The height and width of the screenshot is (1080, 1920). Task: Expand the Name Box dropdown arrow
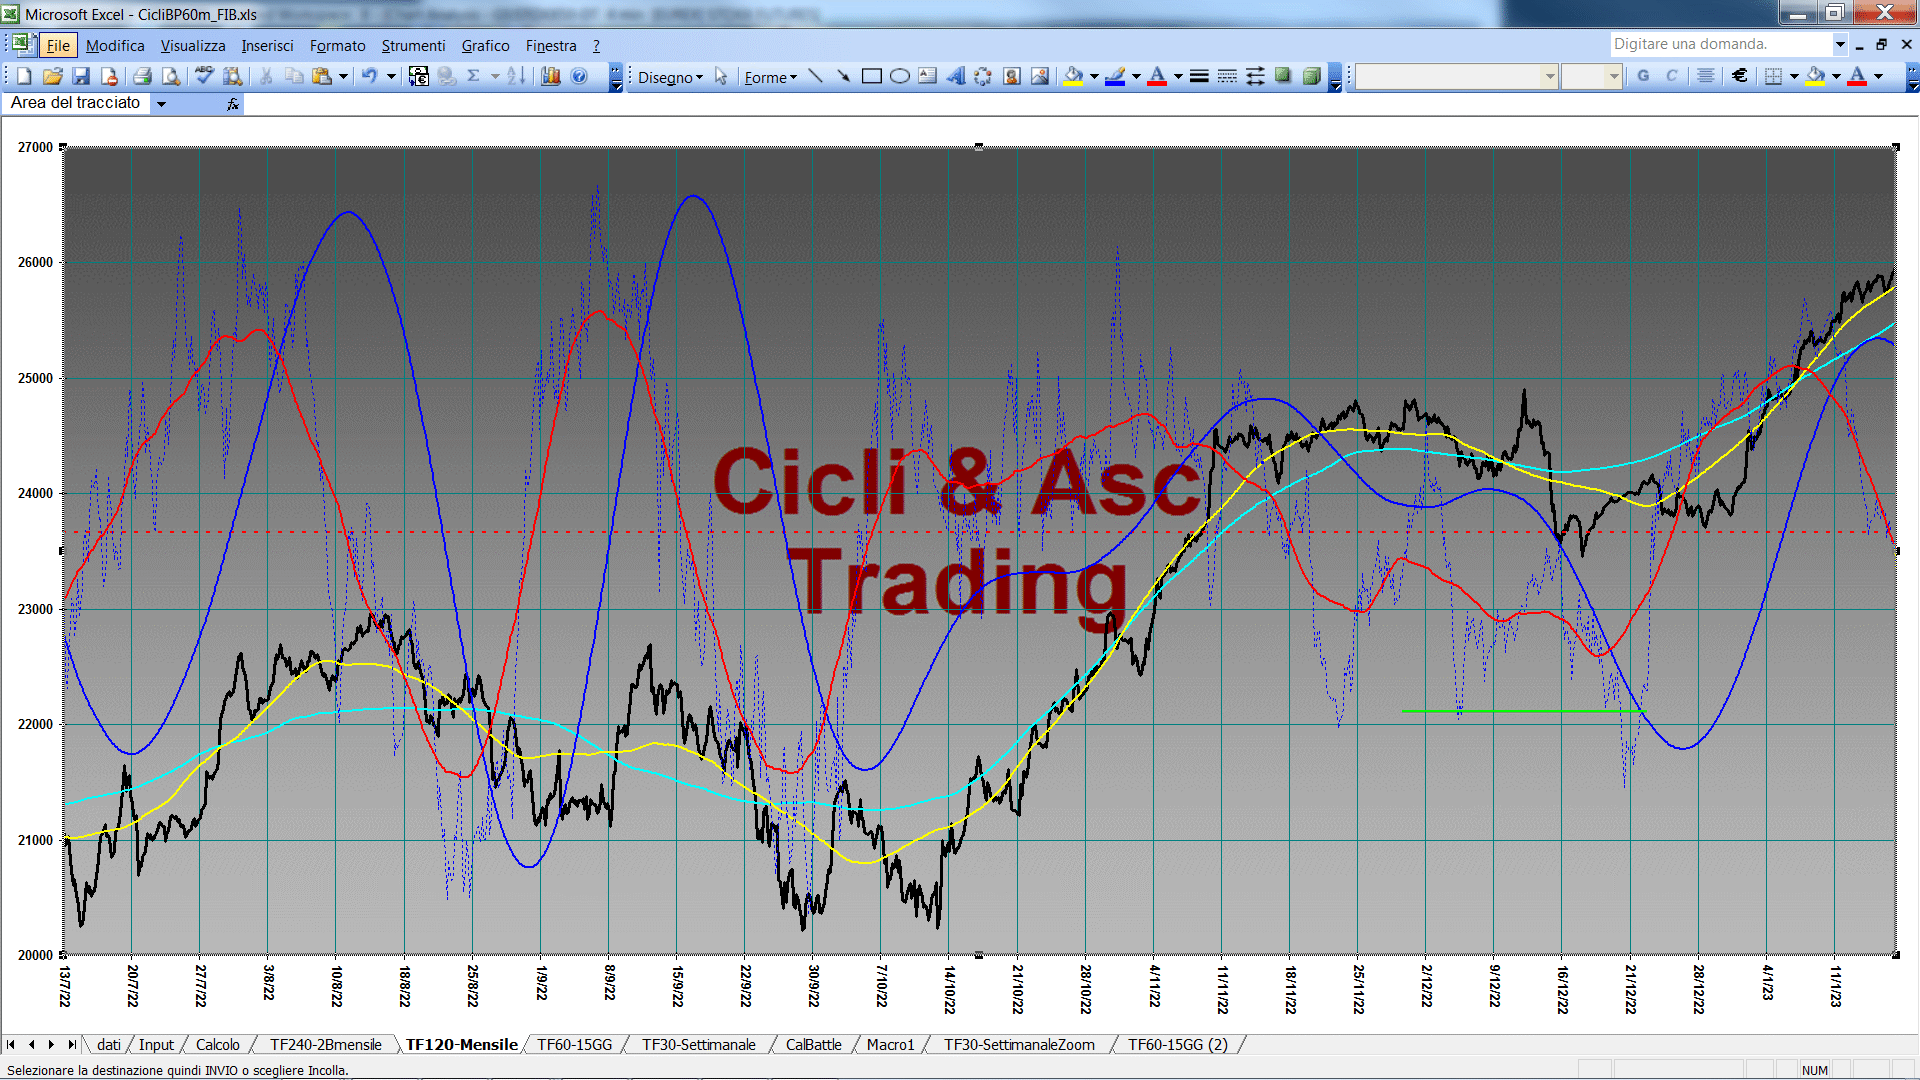(161, 103)
